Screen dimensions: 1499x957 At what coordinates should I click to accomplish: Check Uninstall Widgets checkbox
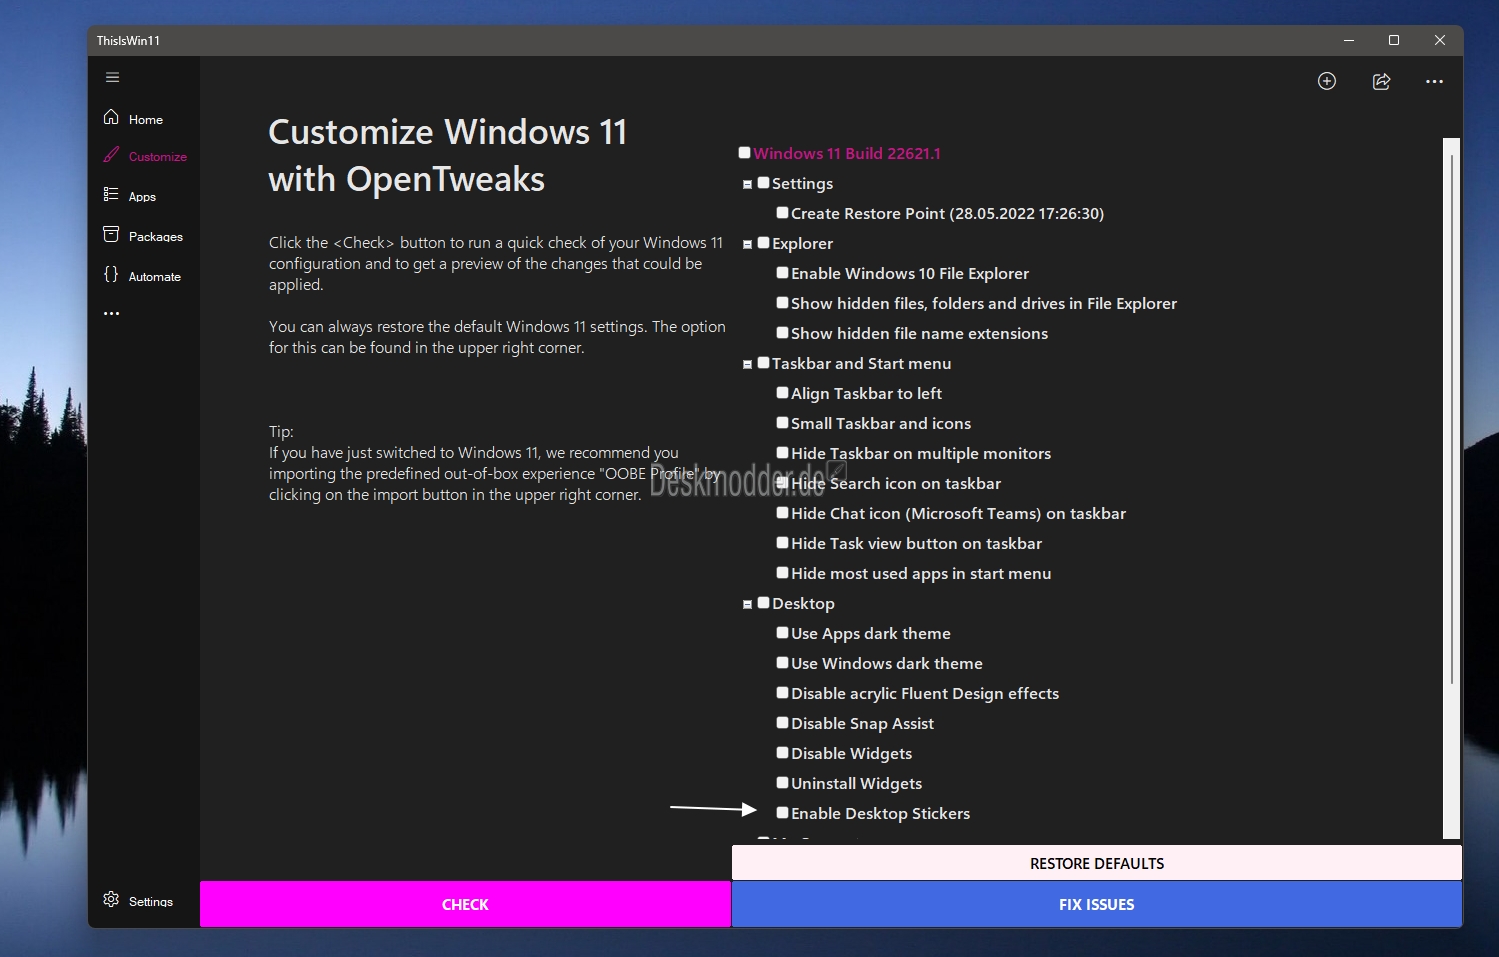[782, 782]
